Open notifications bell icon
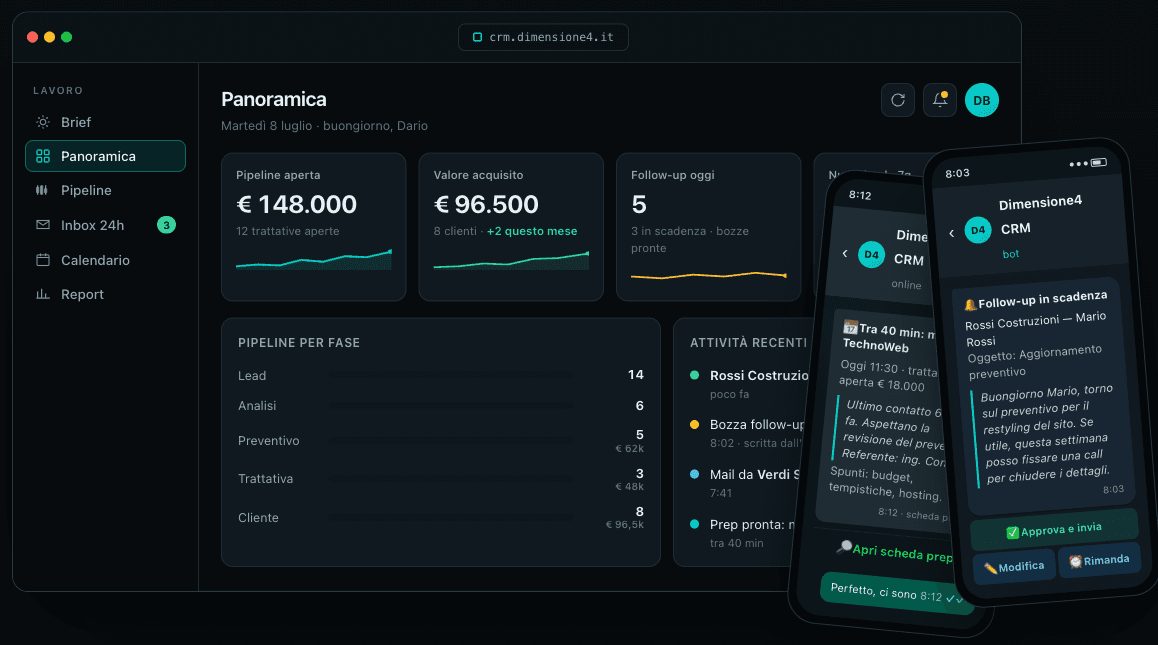The width and height of the screenshot is (1158, 645). [939, 100]
